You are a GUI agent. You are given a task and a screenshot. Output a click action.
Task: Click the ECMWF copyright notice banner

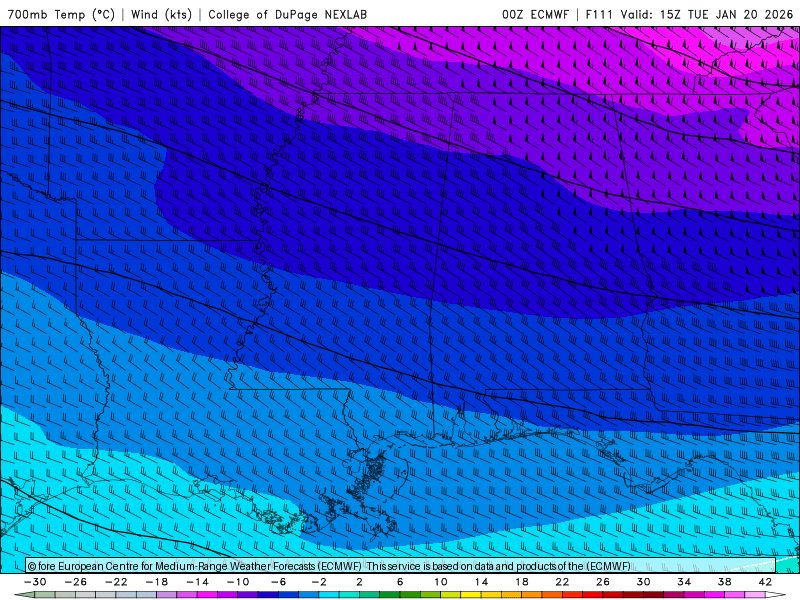click(401, 566)
